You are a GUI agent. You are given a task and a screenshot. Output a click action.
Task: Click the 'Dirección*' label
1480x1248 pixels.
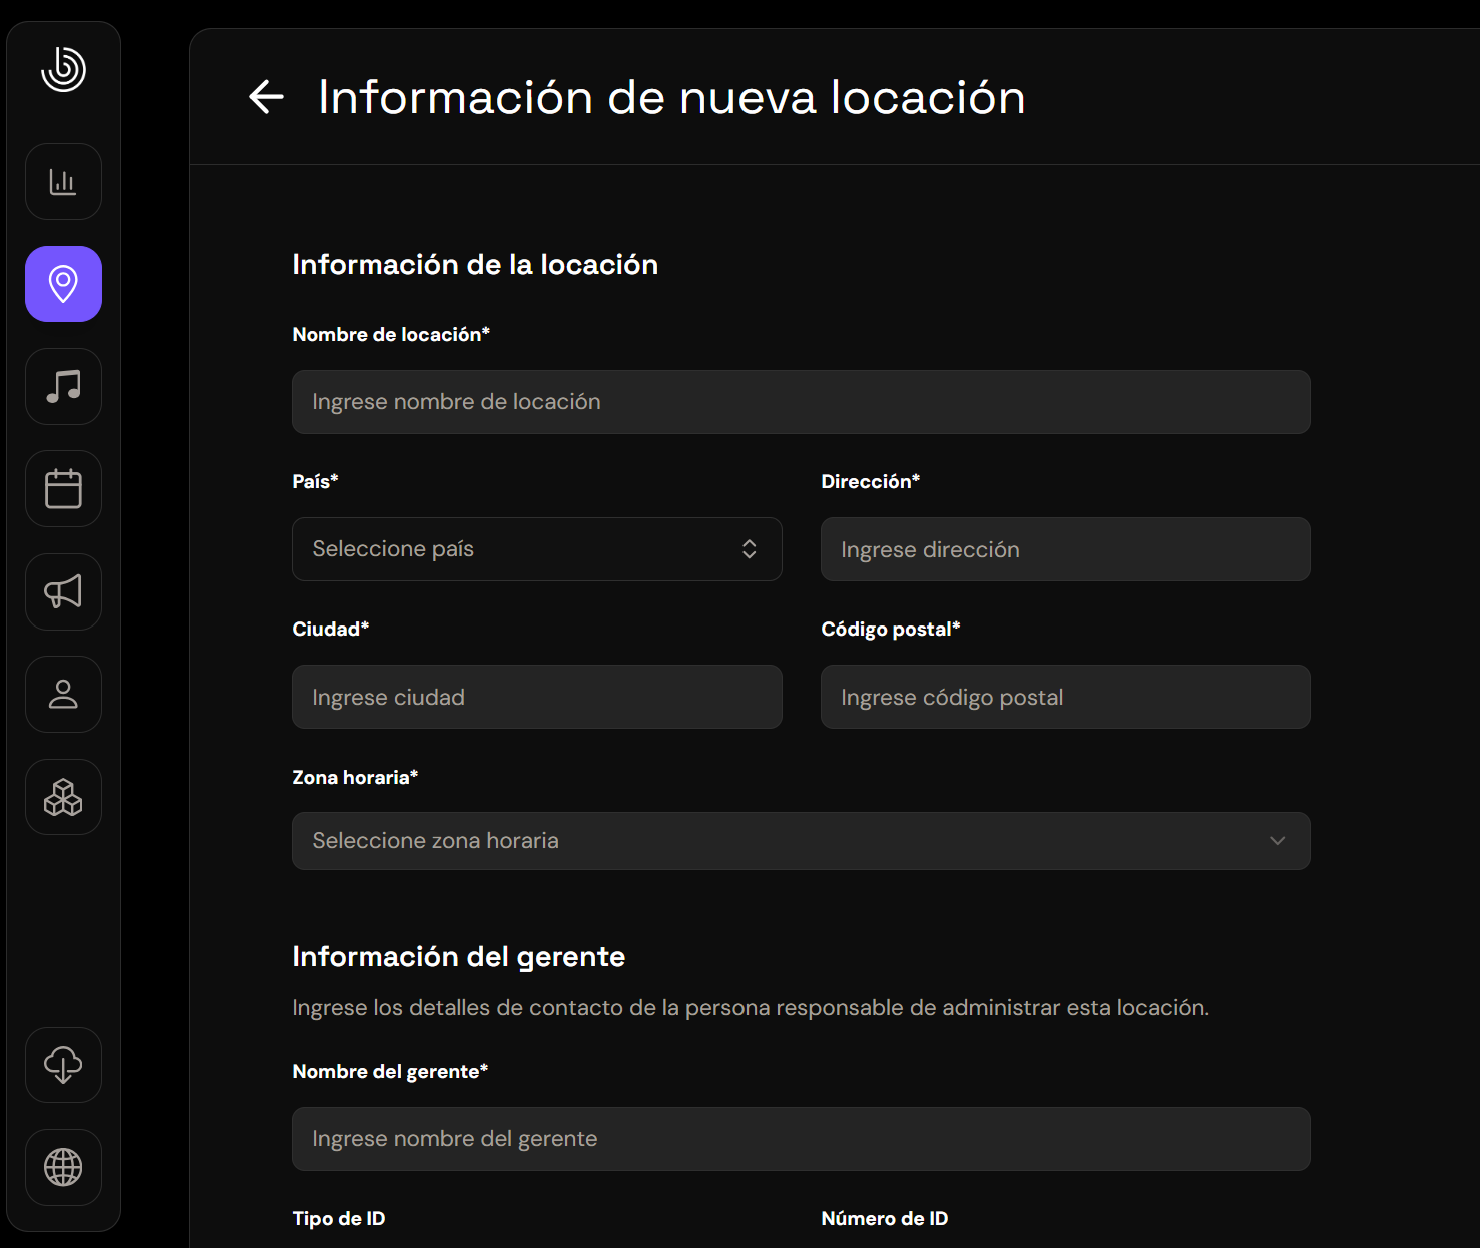(x=870, y=481)
